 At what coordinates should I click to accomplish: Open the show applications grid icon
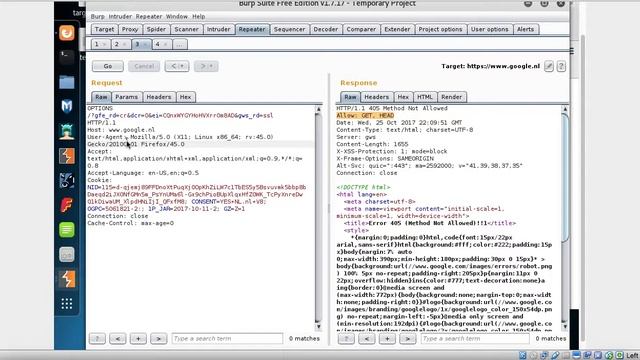tap(67, 304)
